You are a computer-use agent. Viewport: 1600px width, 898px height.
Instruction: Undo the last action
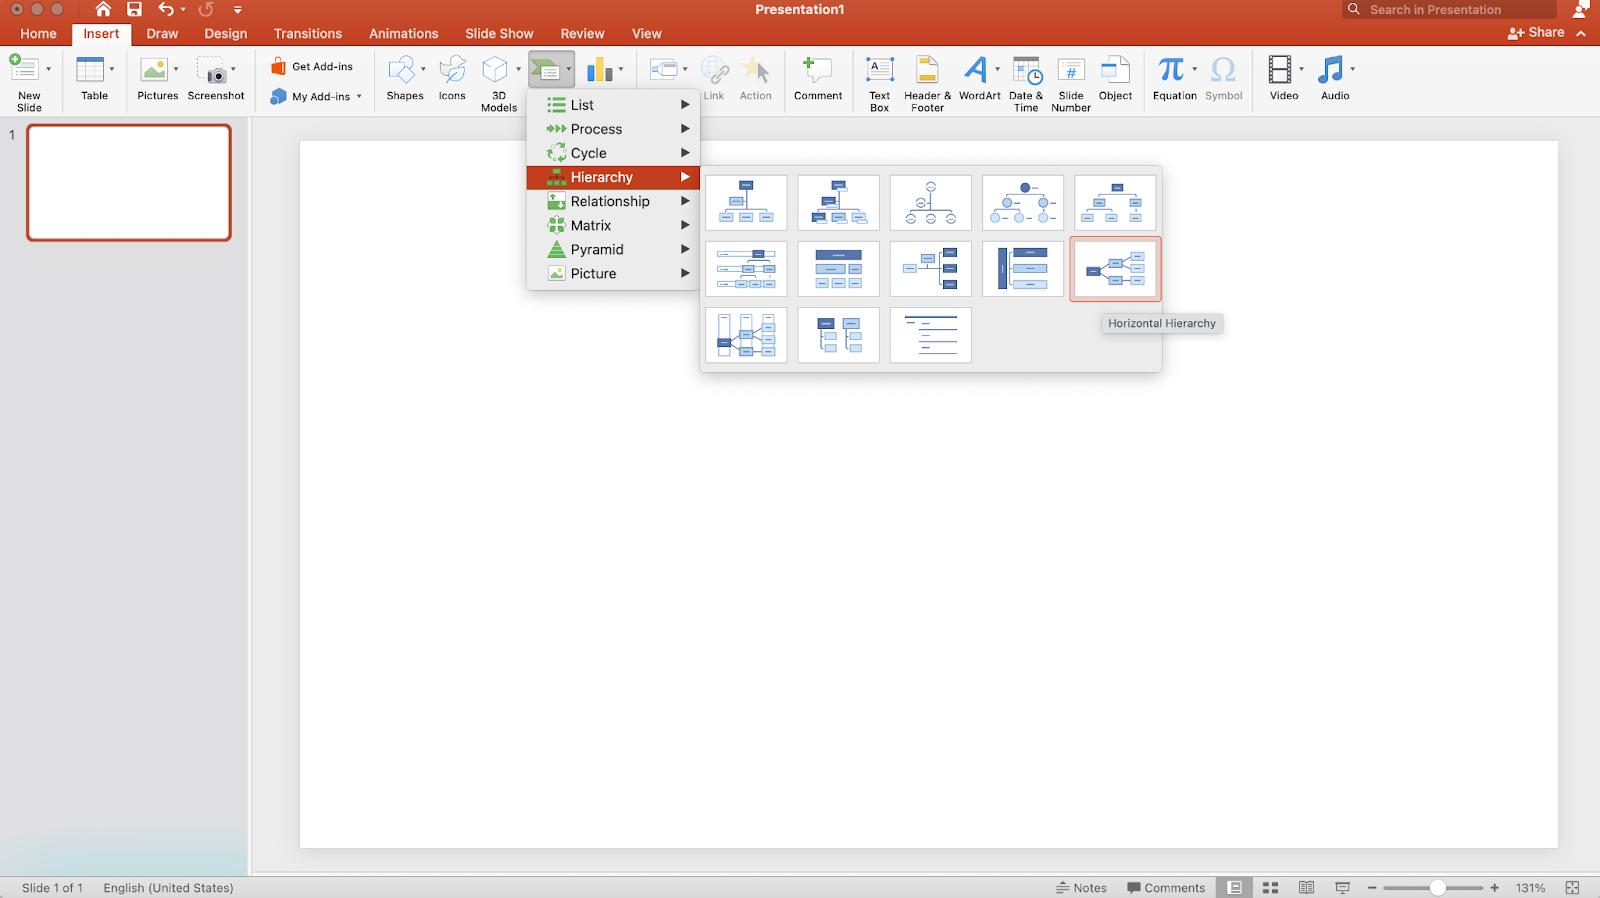166,9
